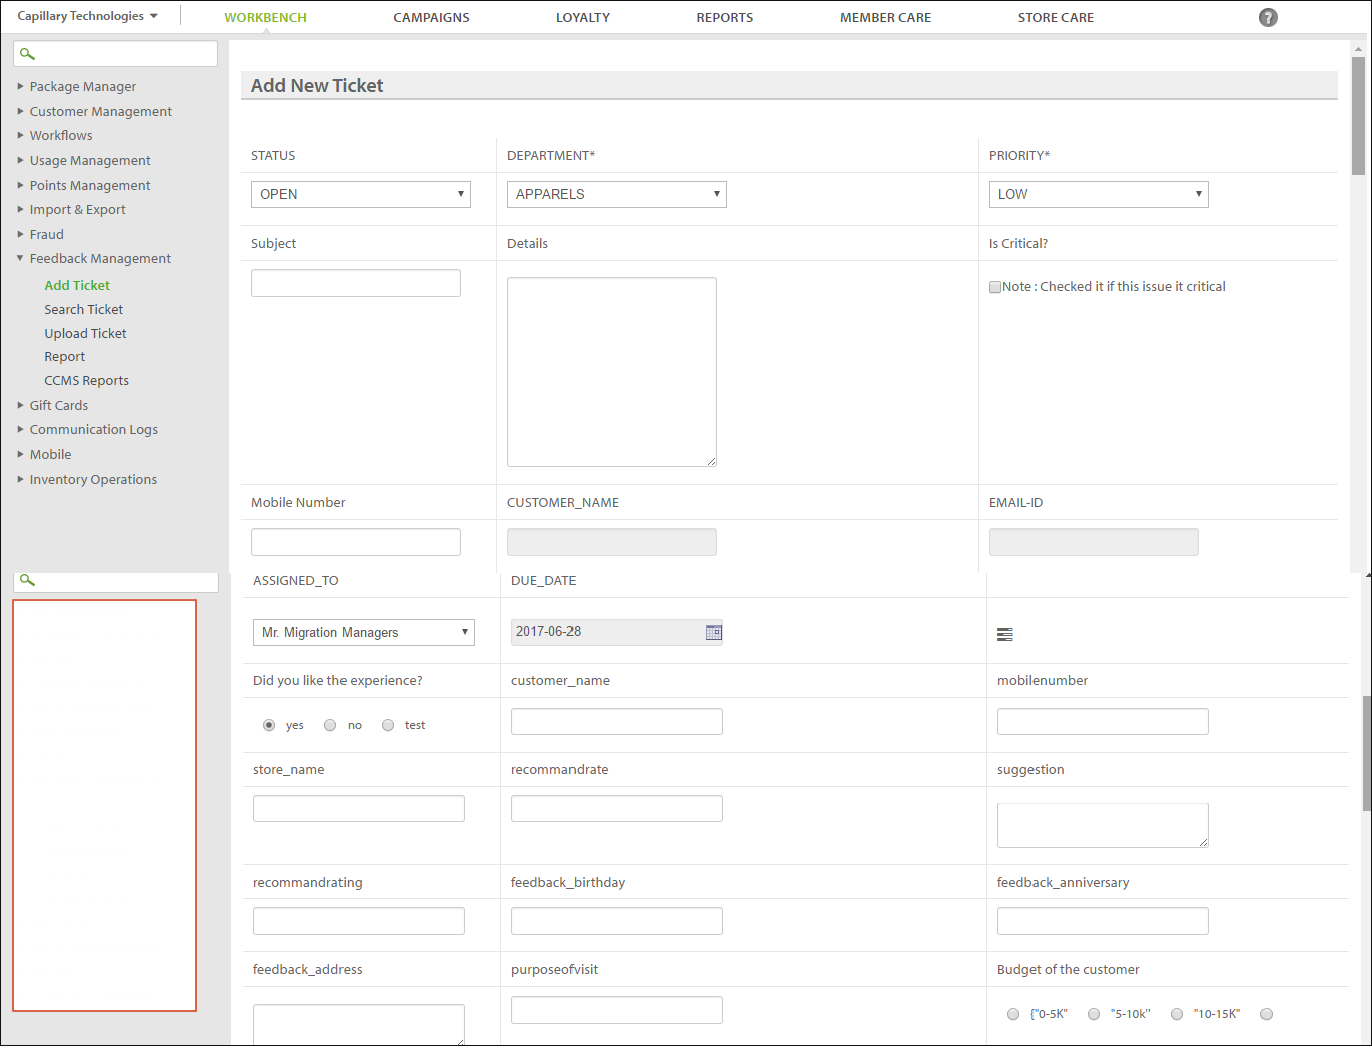Open the ASSIGNED_TO dropdown showing Mr. Migration Managers
Screen dimensions: 1372x1046
364,632
